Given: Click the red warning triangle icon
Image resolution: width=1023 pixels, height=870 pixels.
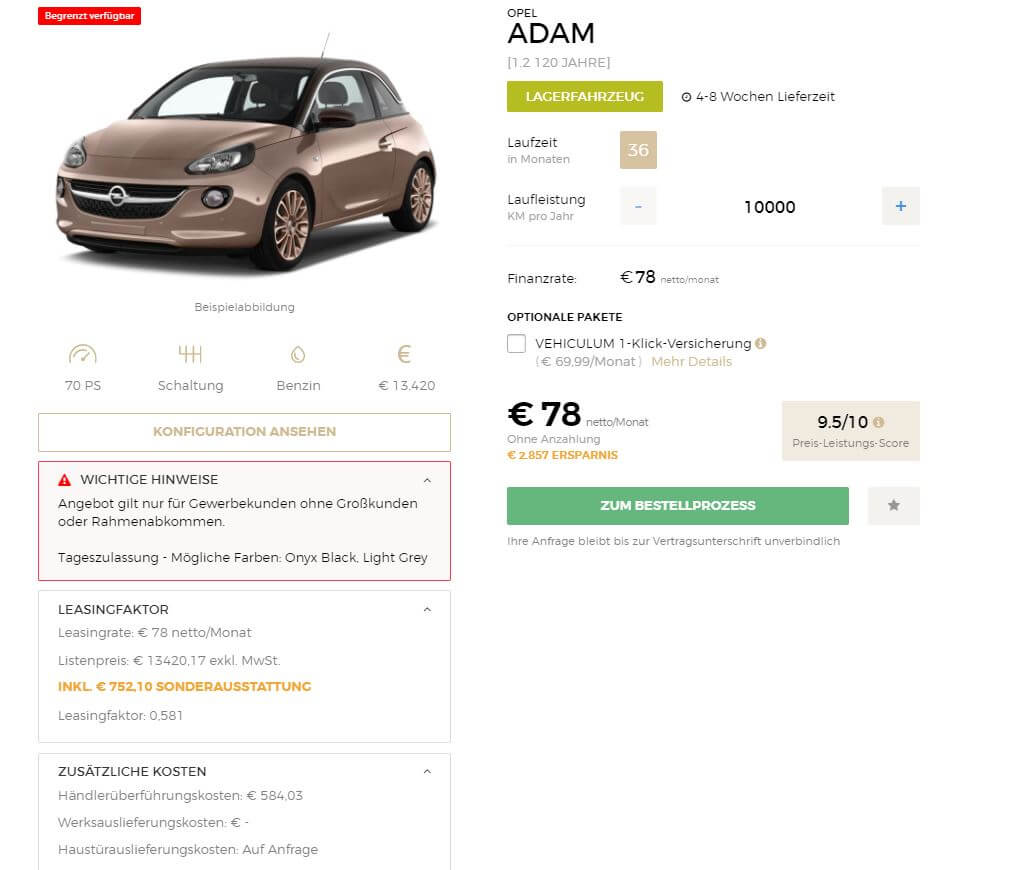Looking at the screenshot, I should click(65, 480).
